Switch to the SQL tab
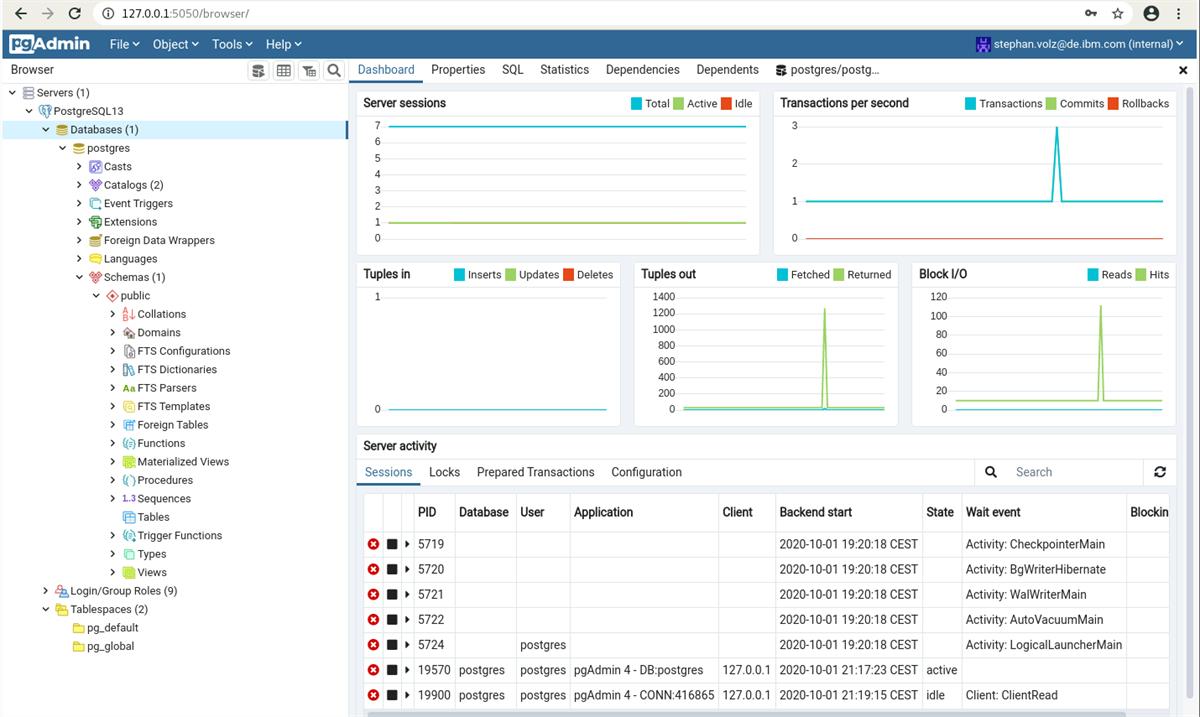 tap(512, 70)
